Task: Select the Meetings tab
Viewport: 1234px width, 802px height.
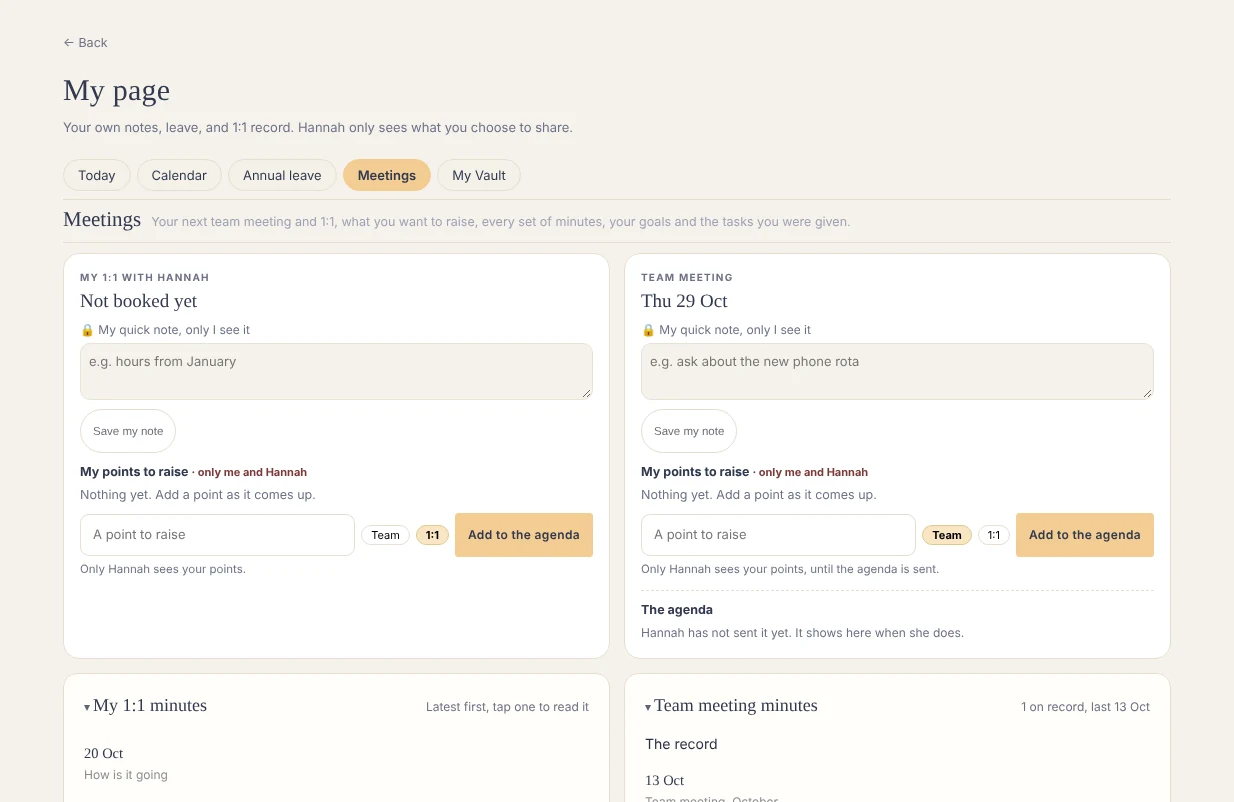Action: pyautogui.click(x=387, y=175)
